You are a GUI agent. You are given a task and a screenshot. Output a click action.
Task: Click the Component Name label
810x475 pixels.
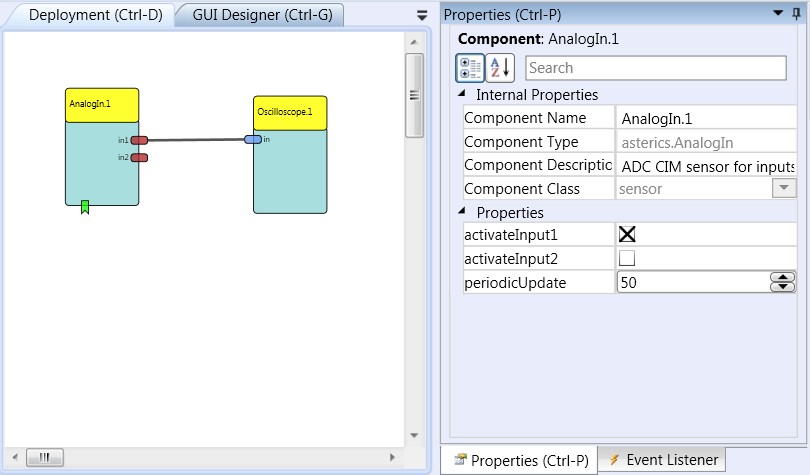tap(525, 118)
